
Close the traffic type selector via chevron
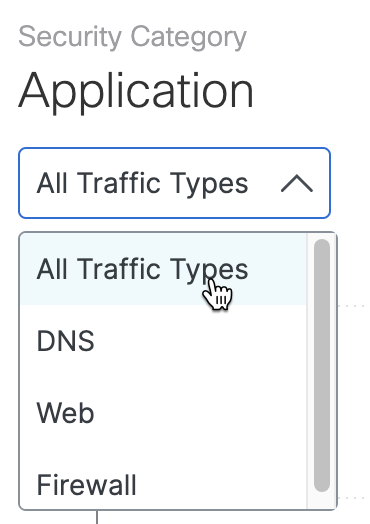click(297, 183)
